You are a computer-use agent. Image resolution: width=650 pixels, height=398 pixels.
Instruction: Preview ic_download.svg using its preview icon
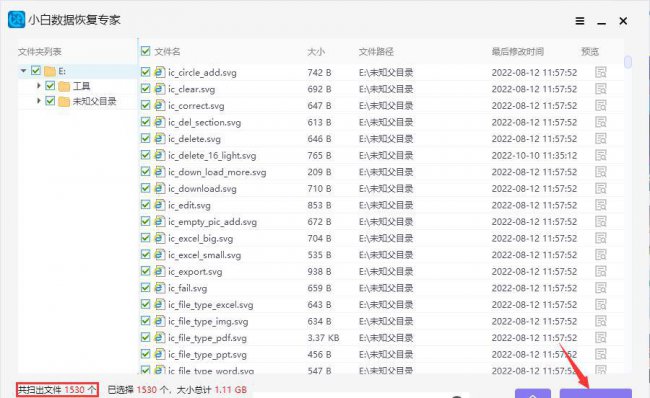point(601,188)
